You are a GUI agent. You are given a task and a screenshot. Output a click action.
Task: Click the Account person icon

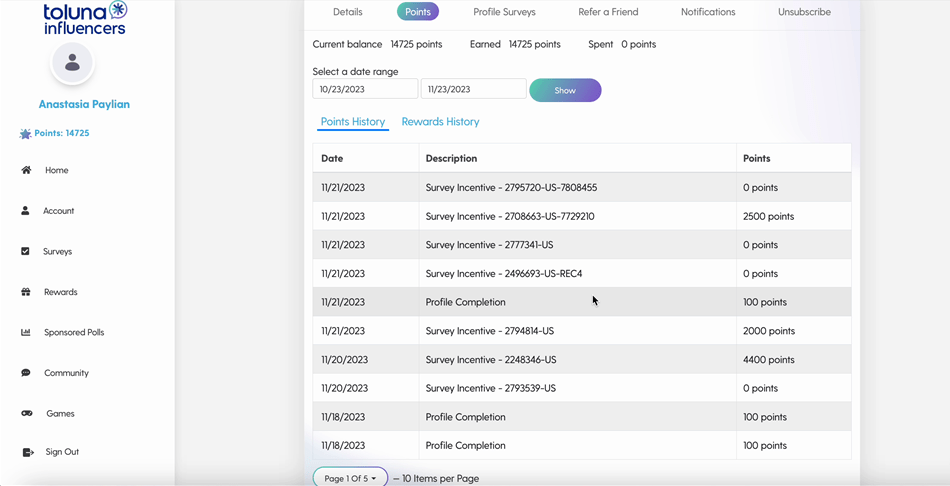(x=25, y=211)
